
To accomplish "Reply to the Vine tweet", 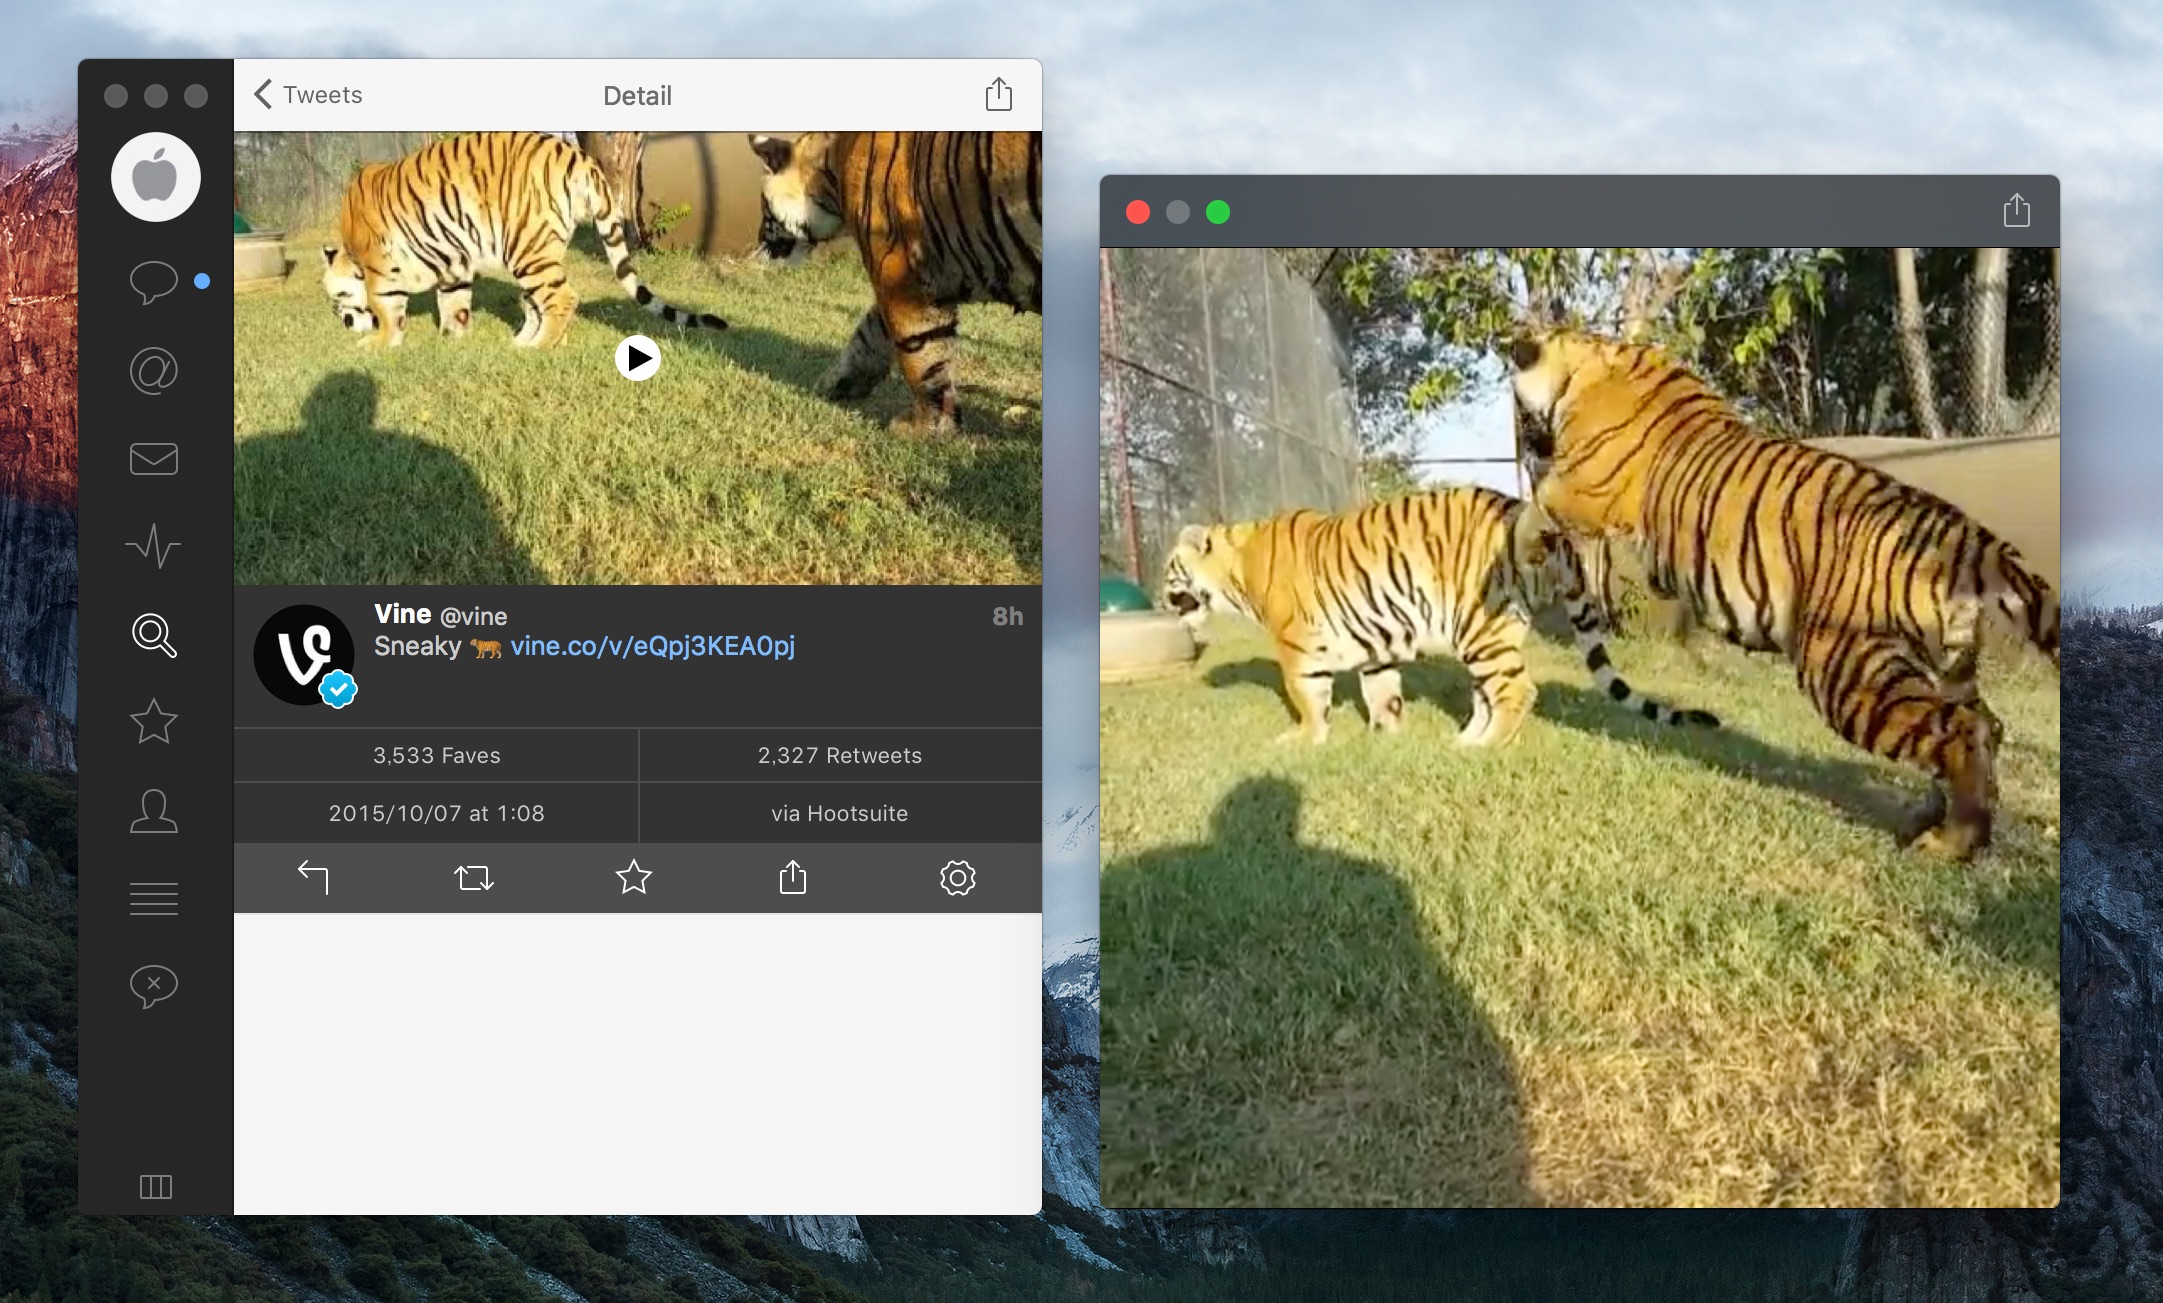I will point(313,878).
